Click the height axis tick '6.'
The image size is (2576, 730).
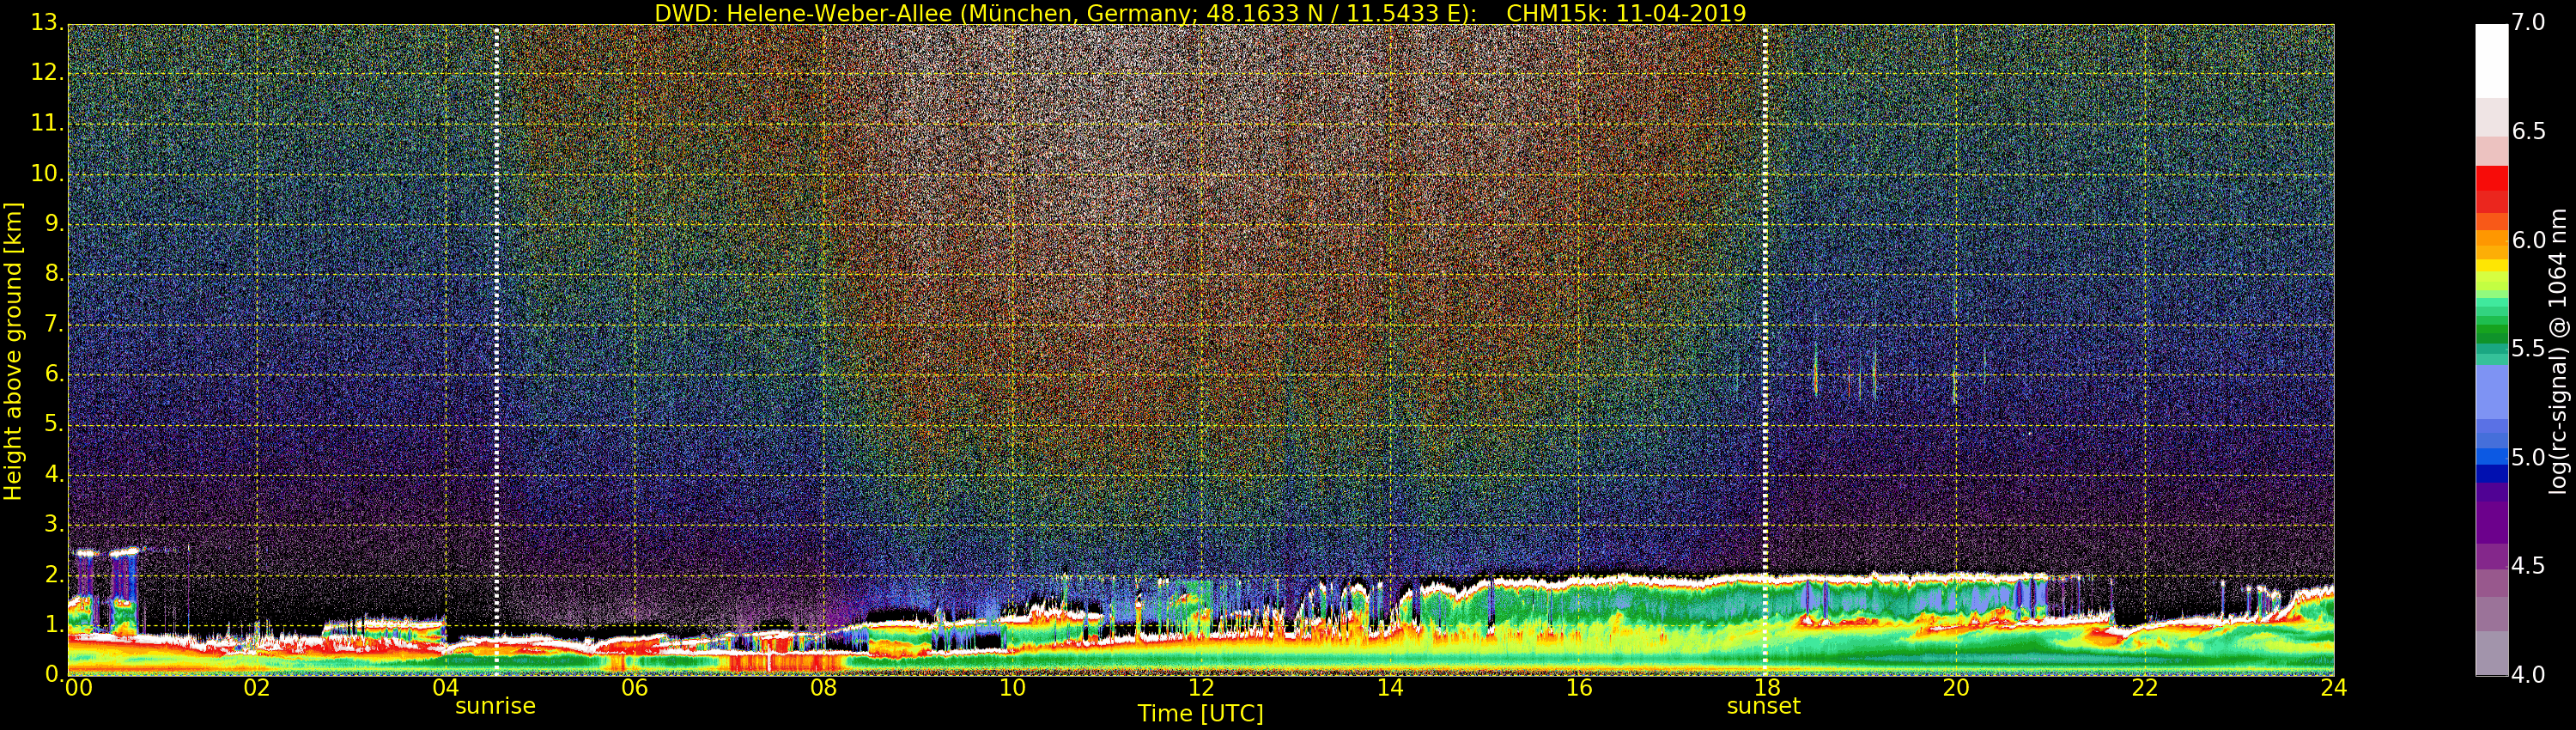[55, 374]
